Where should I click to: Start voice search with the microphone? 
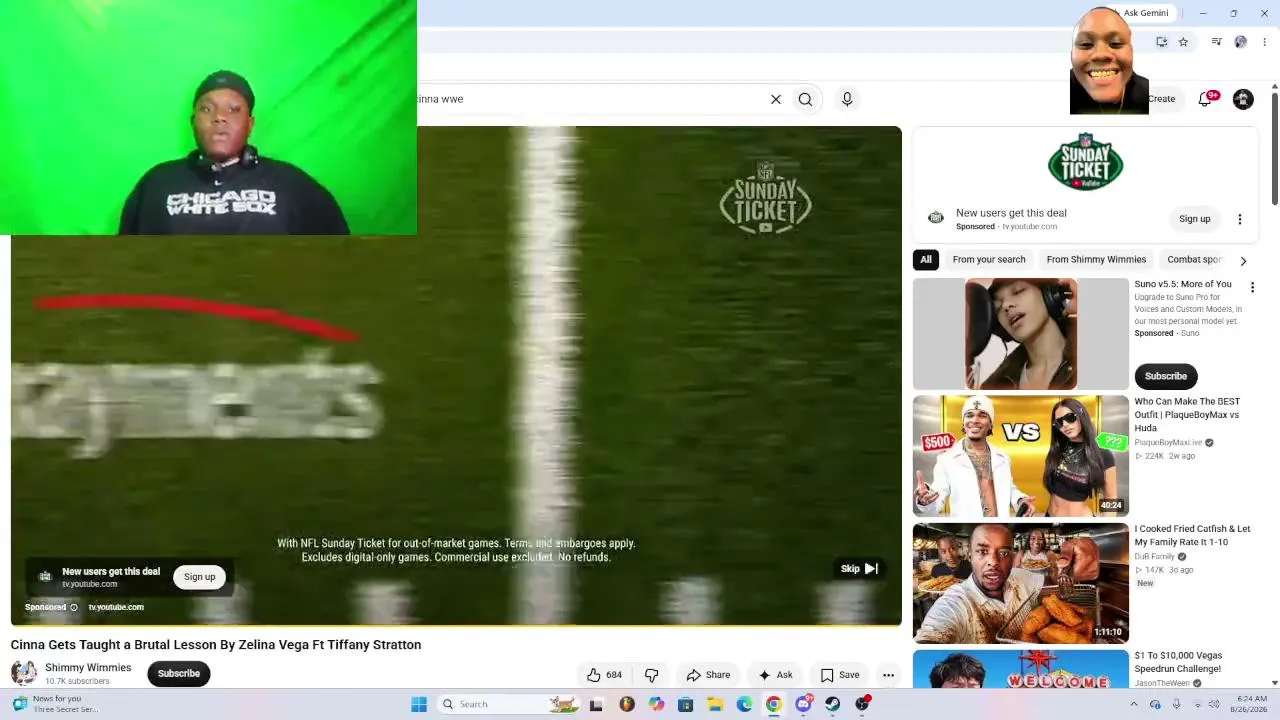click(x=847, y=99)
